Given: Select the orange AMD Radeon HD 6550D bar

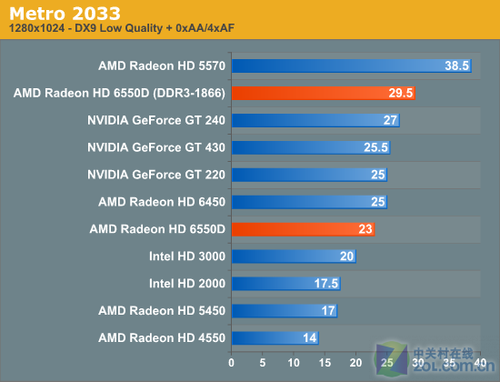Looking at the screenshot, I should 303,229.
